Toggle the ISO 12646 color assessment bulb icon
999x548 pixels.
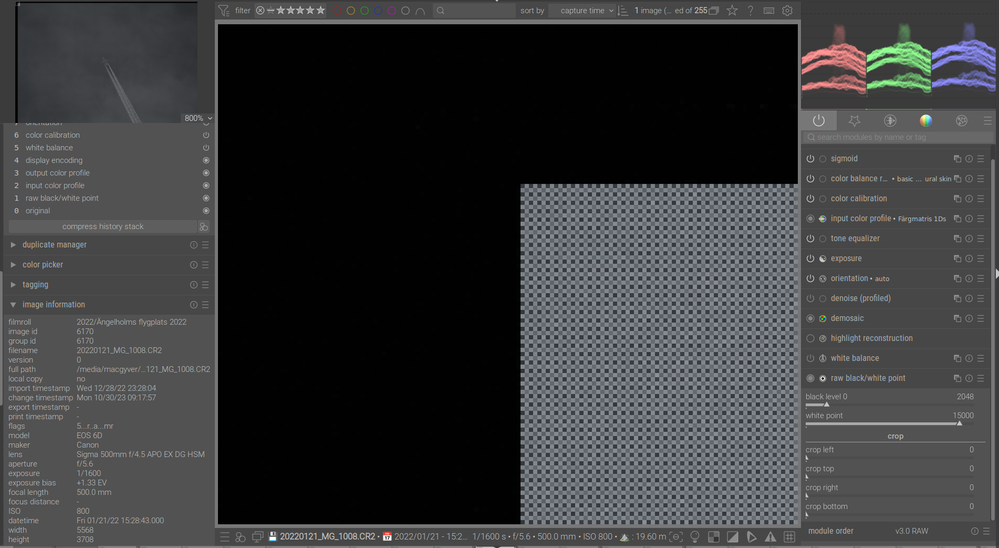(x=694, y=537)
